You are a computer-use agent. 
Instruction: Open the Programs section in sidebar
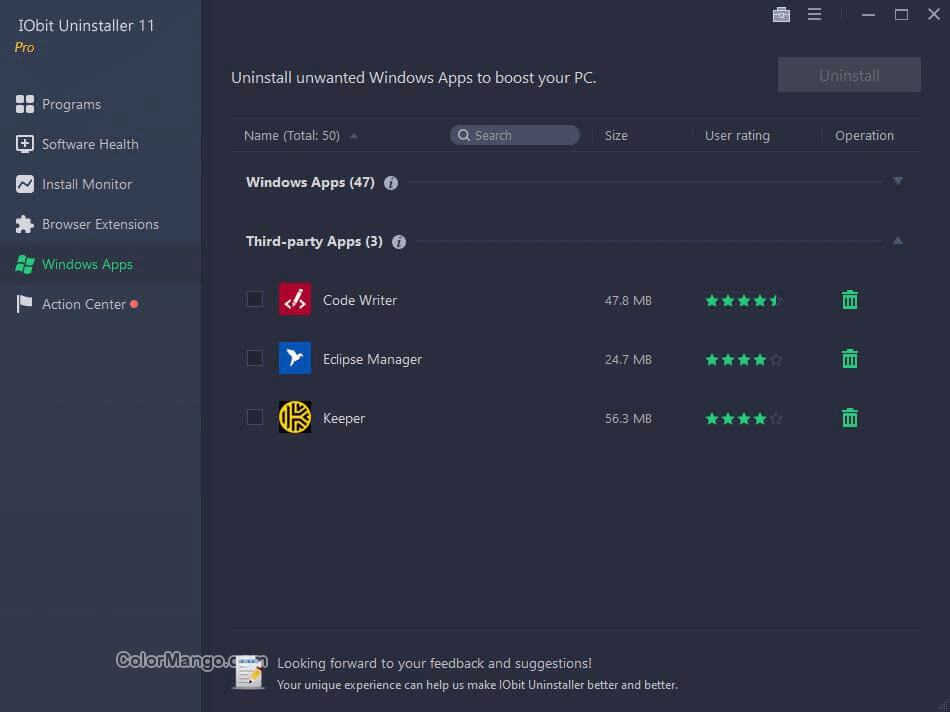coord(71,104)
